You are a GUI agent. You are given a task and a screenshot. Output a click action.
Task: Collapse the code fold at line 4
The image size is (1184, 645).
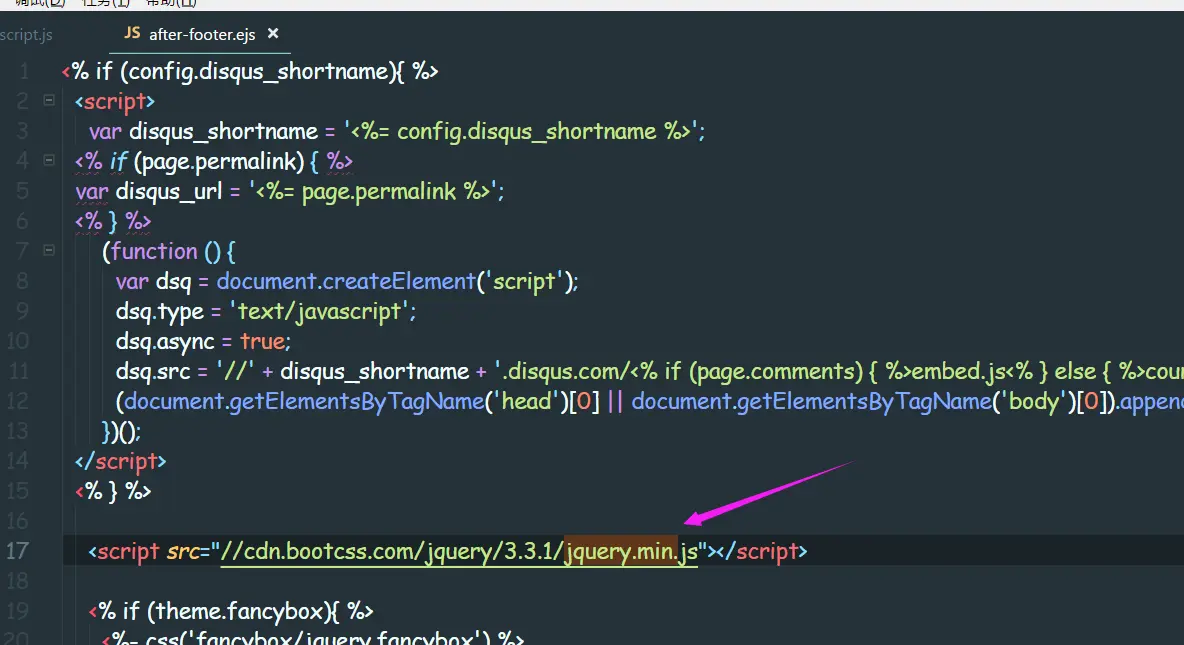49,160
